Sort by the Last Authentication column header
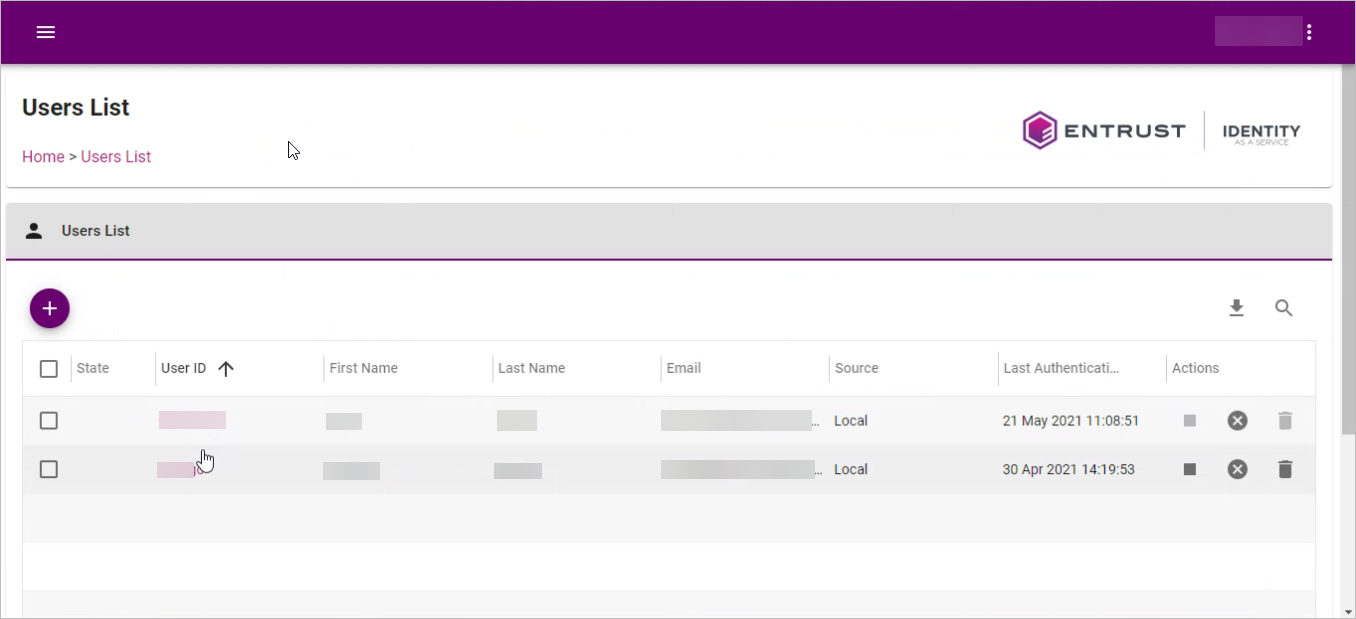Screen dimensions: 1356x619 (x=1061, y=368)
